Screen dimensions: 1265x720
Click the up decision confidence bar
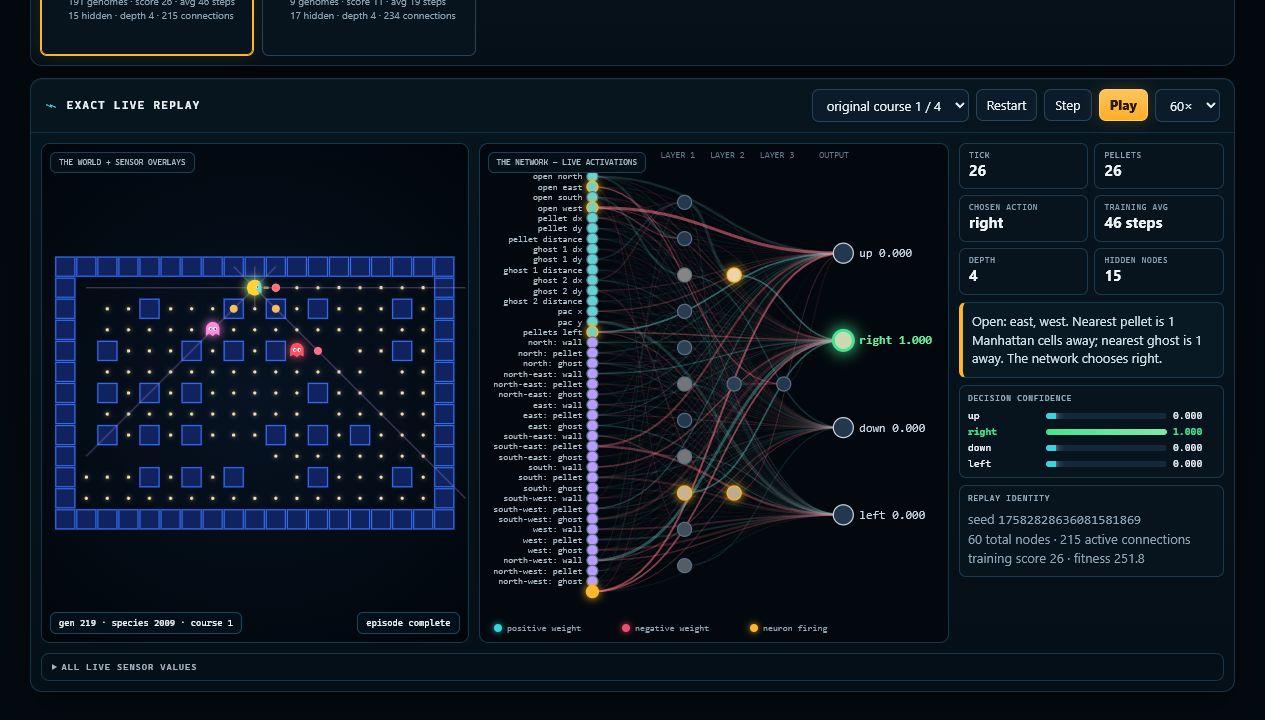[1106, 416]
